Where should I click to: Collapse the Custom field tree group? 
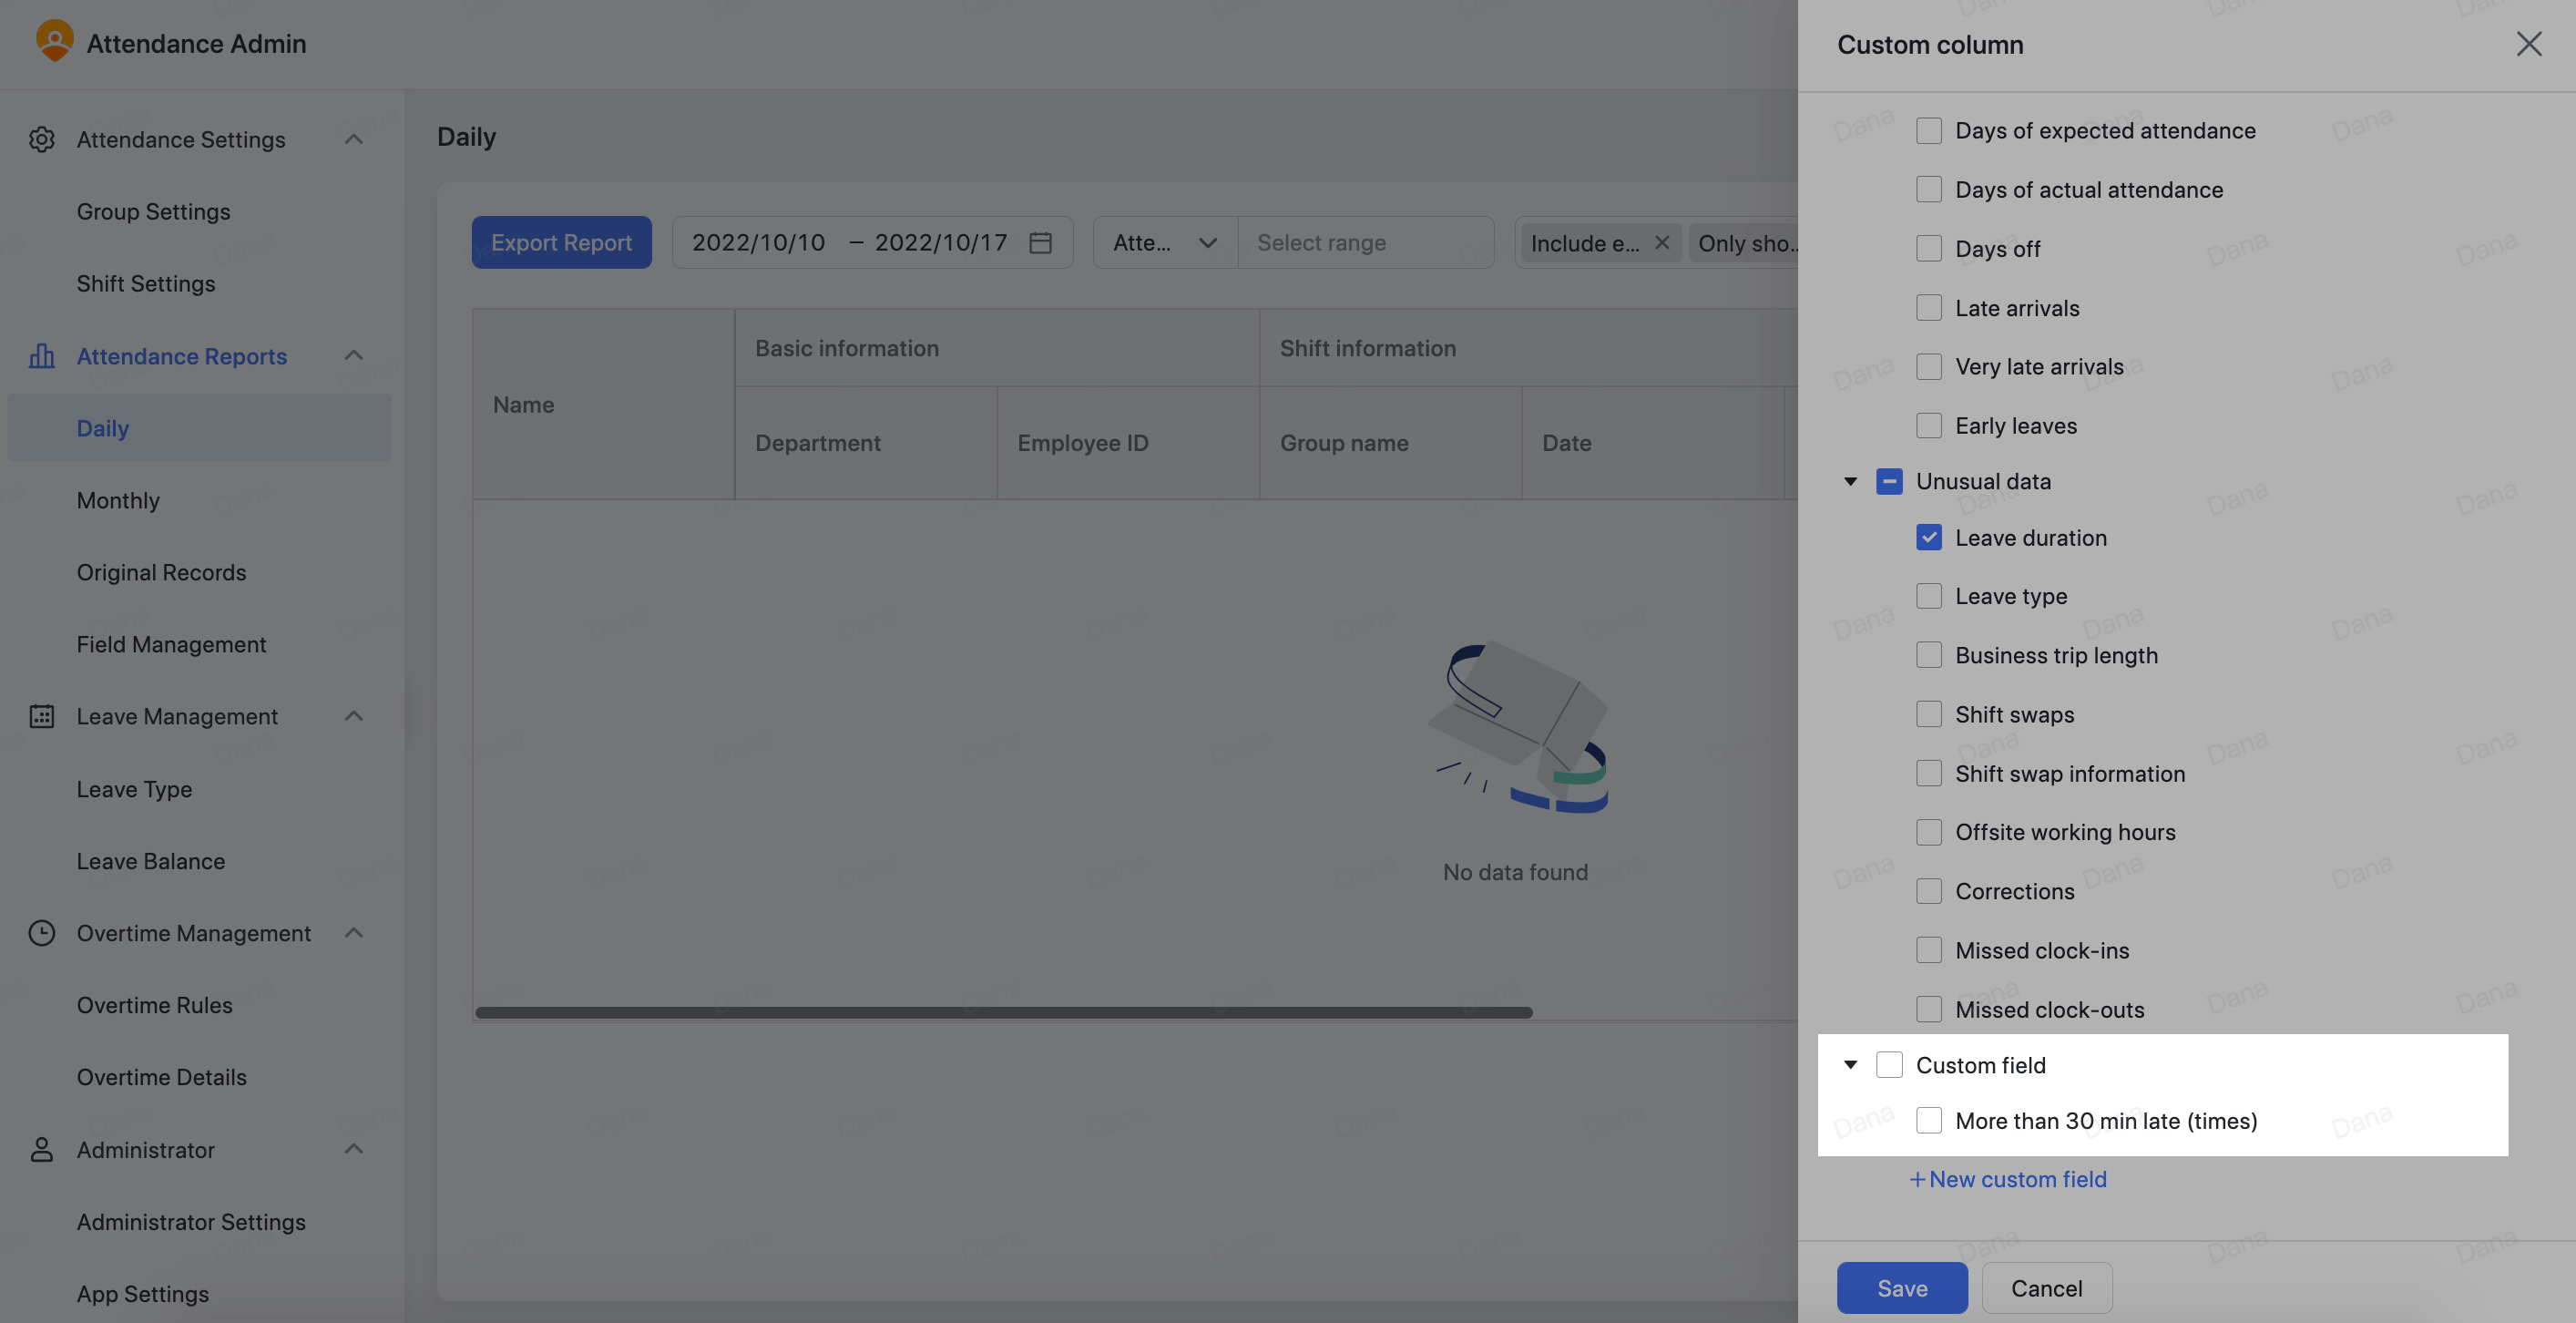pyautogui.click(x=1850, y=1065)
